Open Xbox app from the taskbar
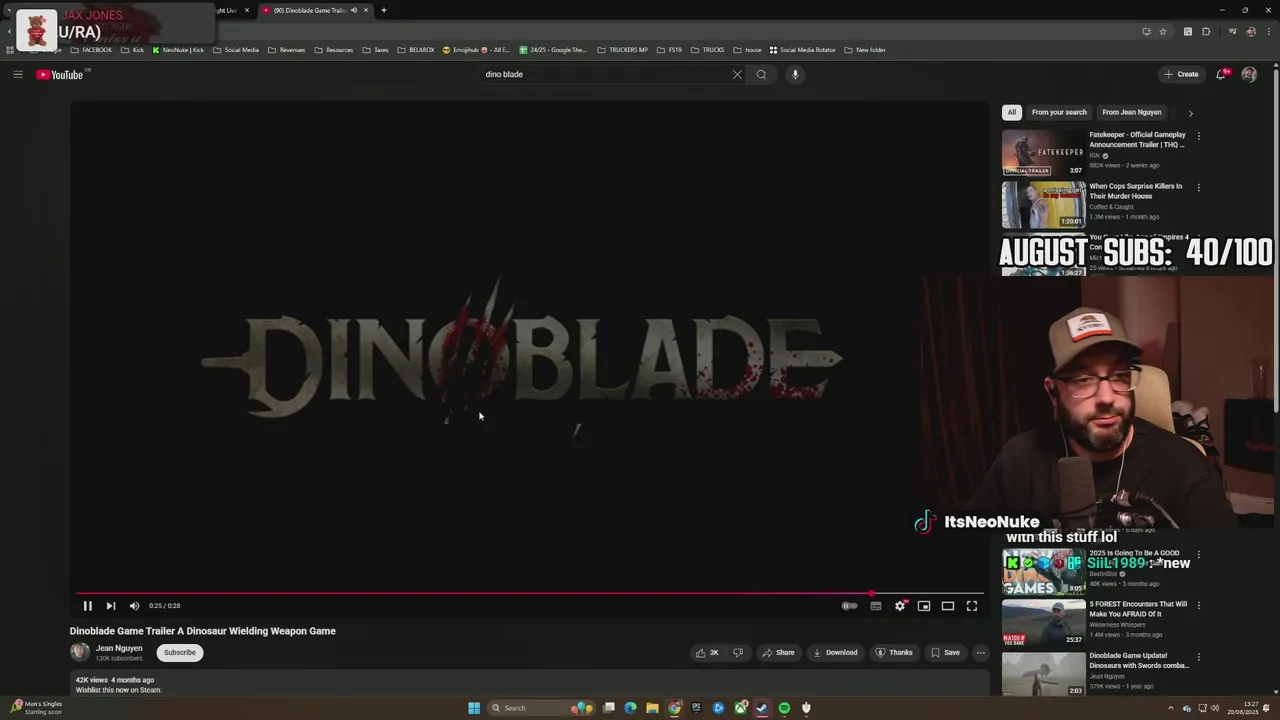Viewport: 1280px width, 720px height. coord(740,708)
